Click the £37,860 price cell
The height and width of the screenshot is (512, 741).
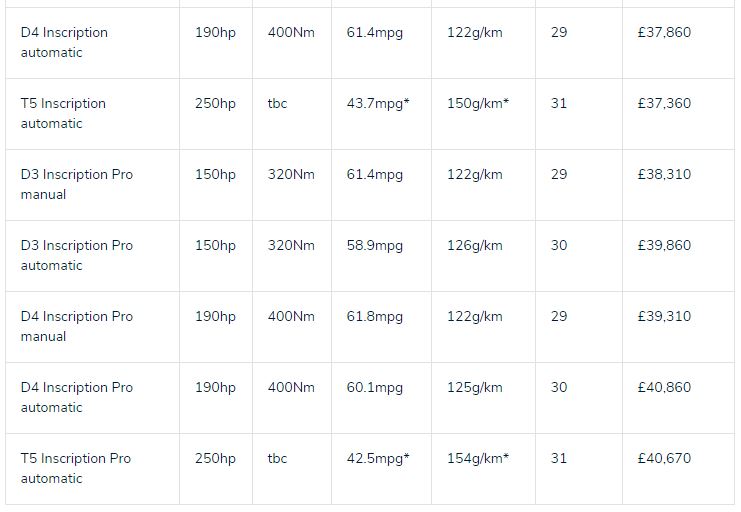coord(664,32)
